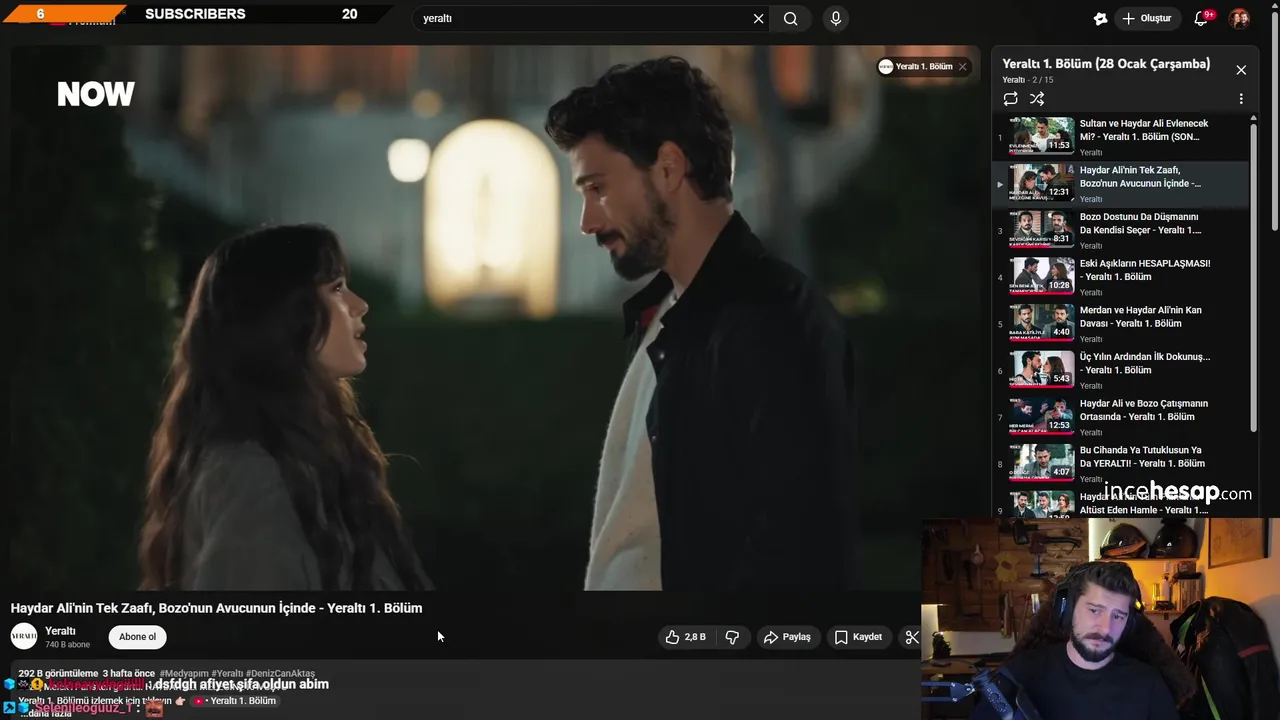The width and height of the screenshot is (1280, 720).
Task: Save the video with Kaydet
Action: click(x=858, y=637)
